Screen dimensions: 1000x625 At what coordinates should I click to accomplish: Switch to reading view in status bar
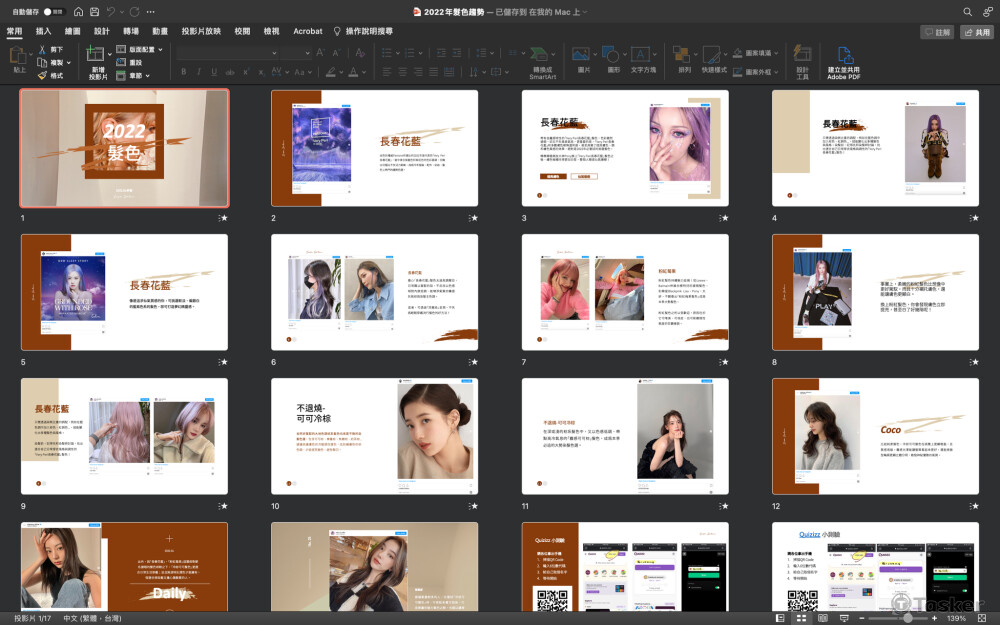click(821, 618)
